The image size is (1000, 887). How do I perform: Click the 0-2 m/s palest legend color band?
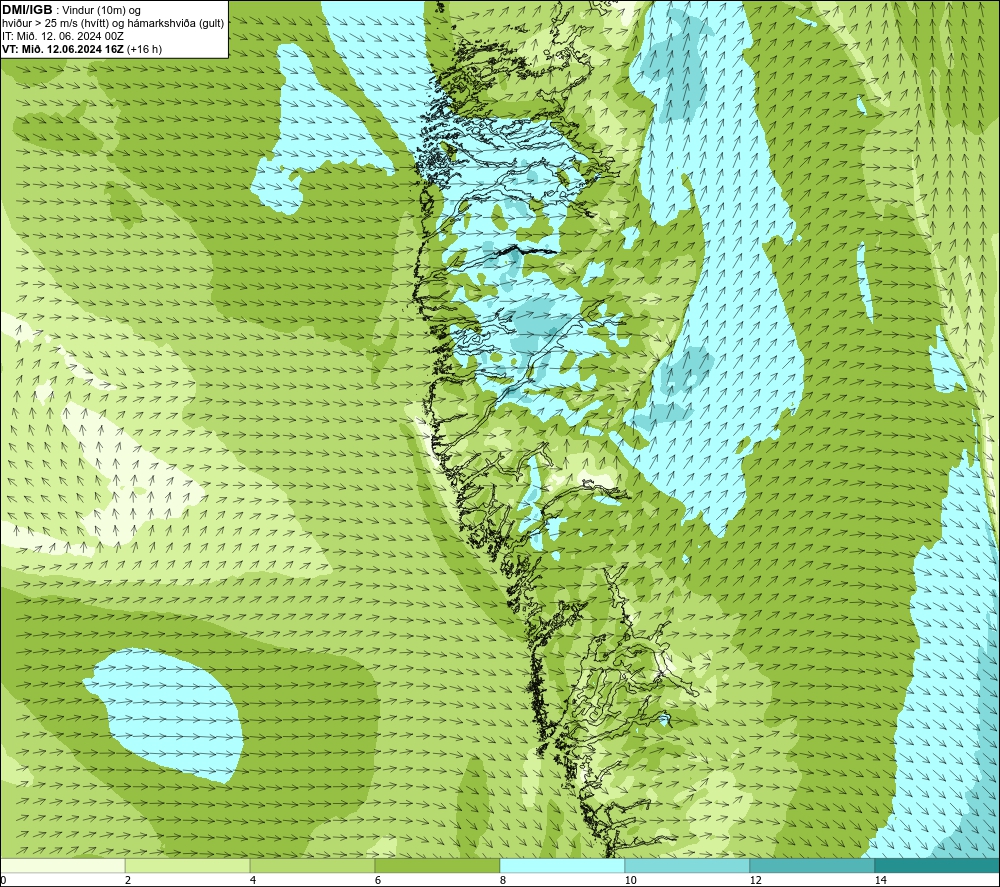(62, 865)
